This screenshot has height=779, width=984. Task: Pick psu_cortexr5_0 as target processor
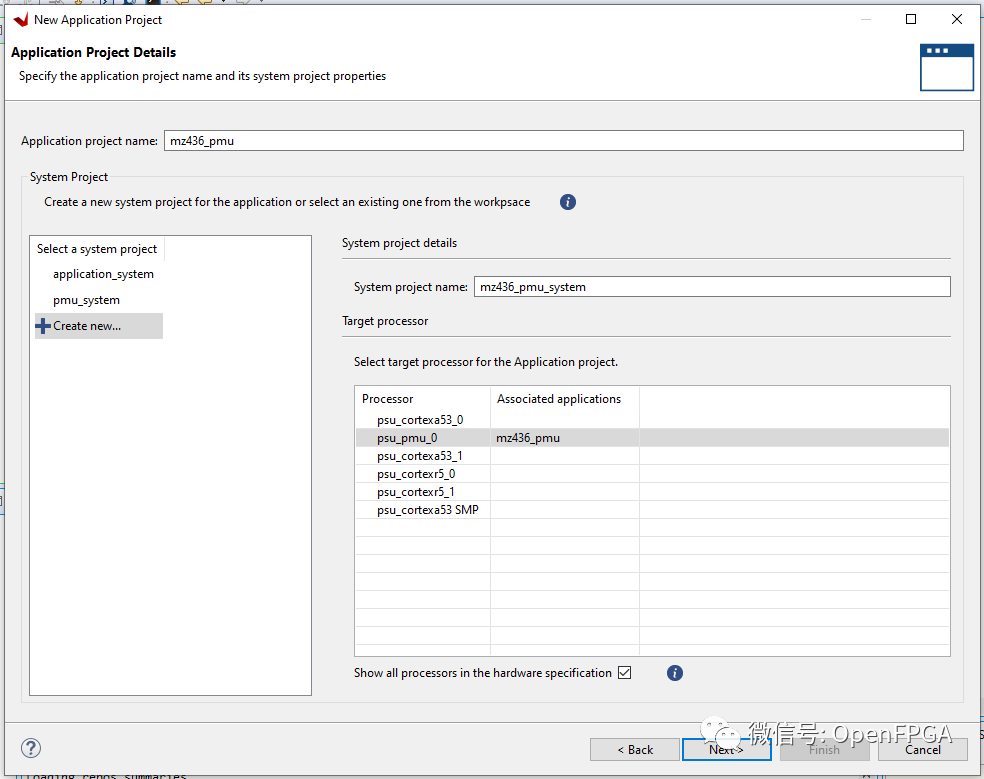pos(416,474)
